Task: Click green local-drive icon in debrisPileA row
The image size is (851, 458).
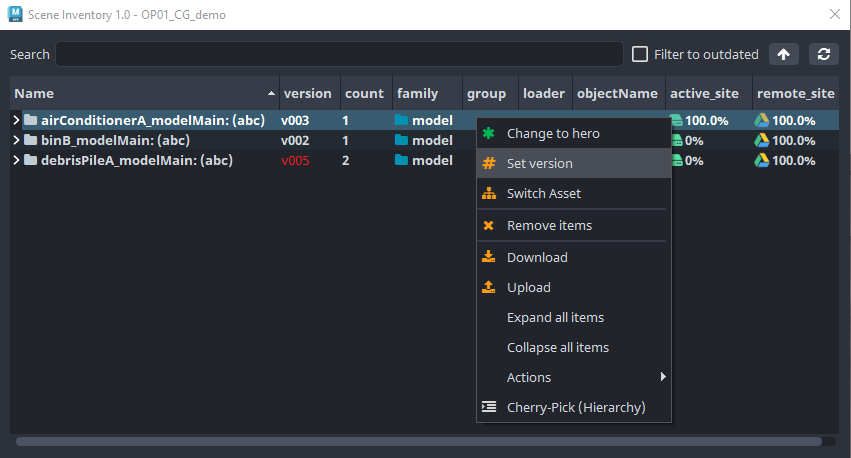Action: [677, 161]
